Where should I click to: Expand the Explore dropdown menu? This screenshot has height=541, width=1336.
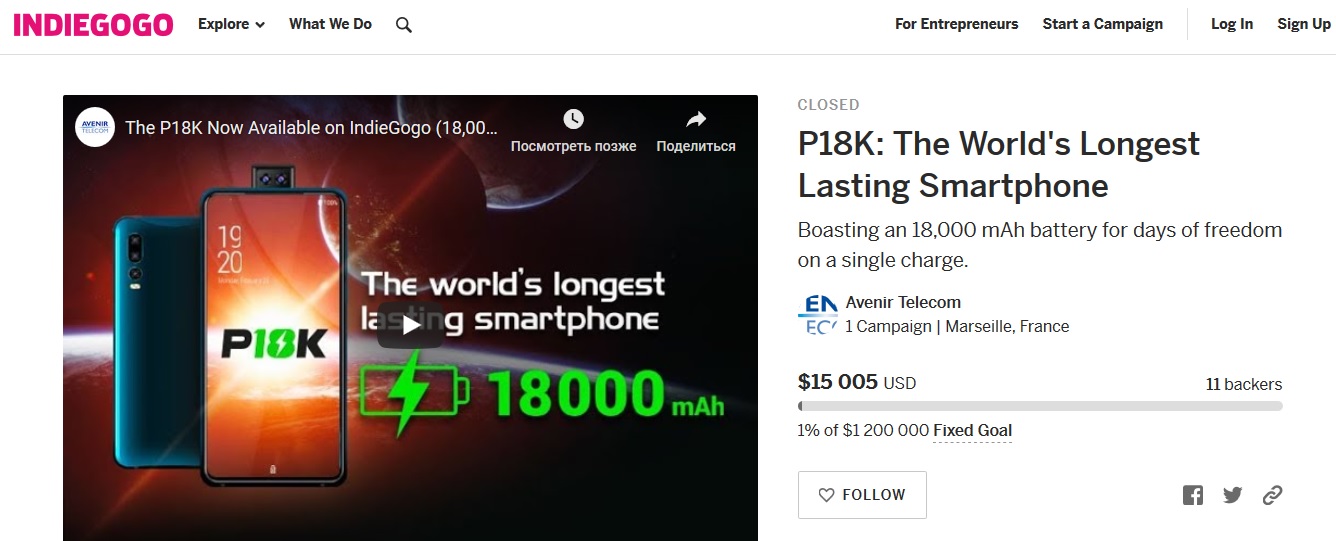(231, 25)
